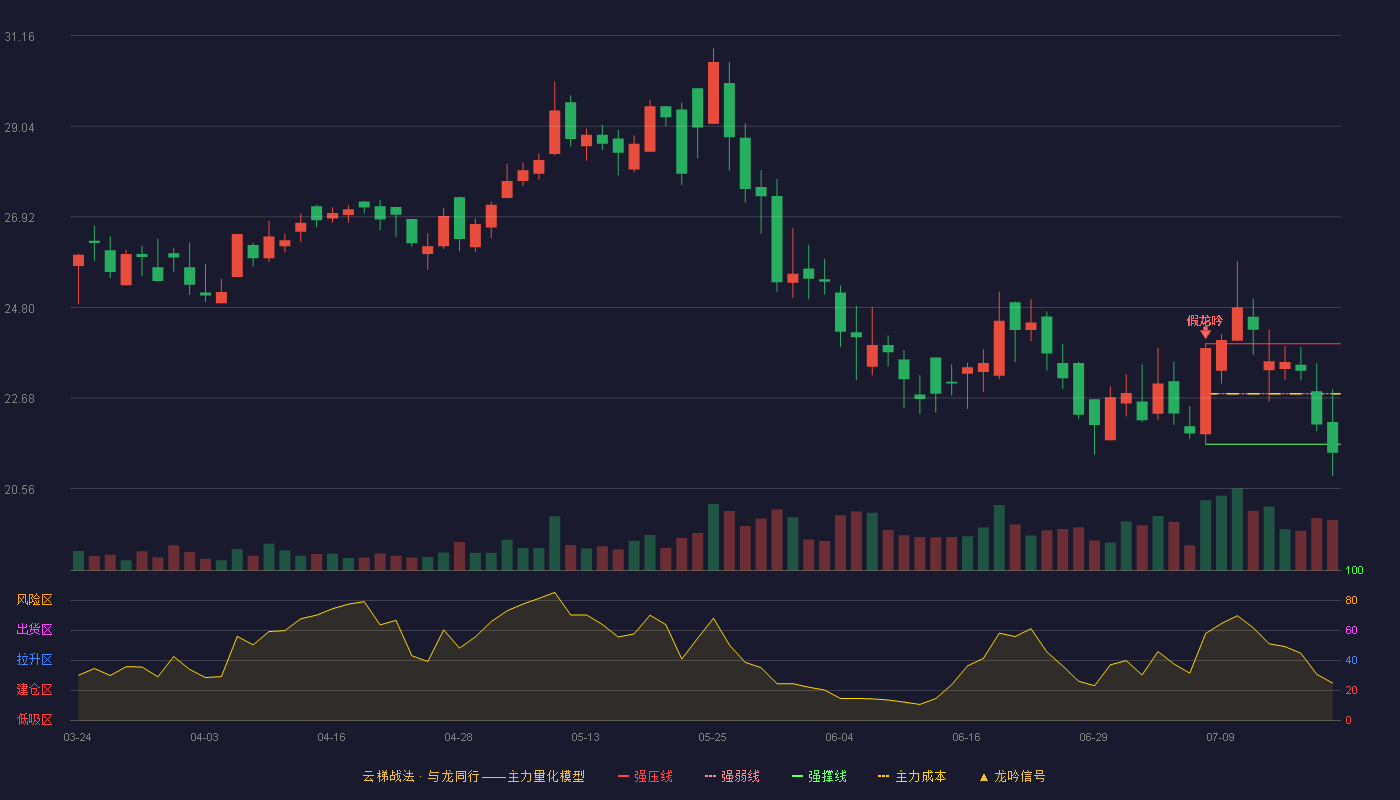The width and height of the screenshot is (1400, 800).
Task: Click the 22.68 price axis label
Action: pos(19,398)
